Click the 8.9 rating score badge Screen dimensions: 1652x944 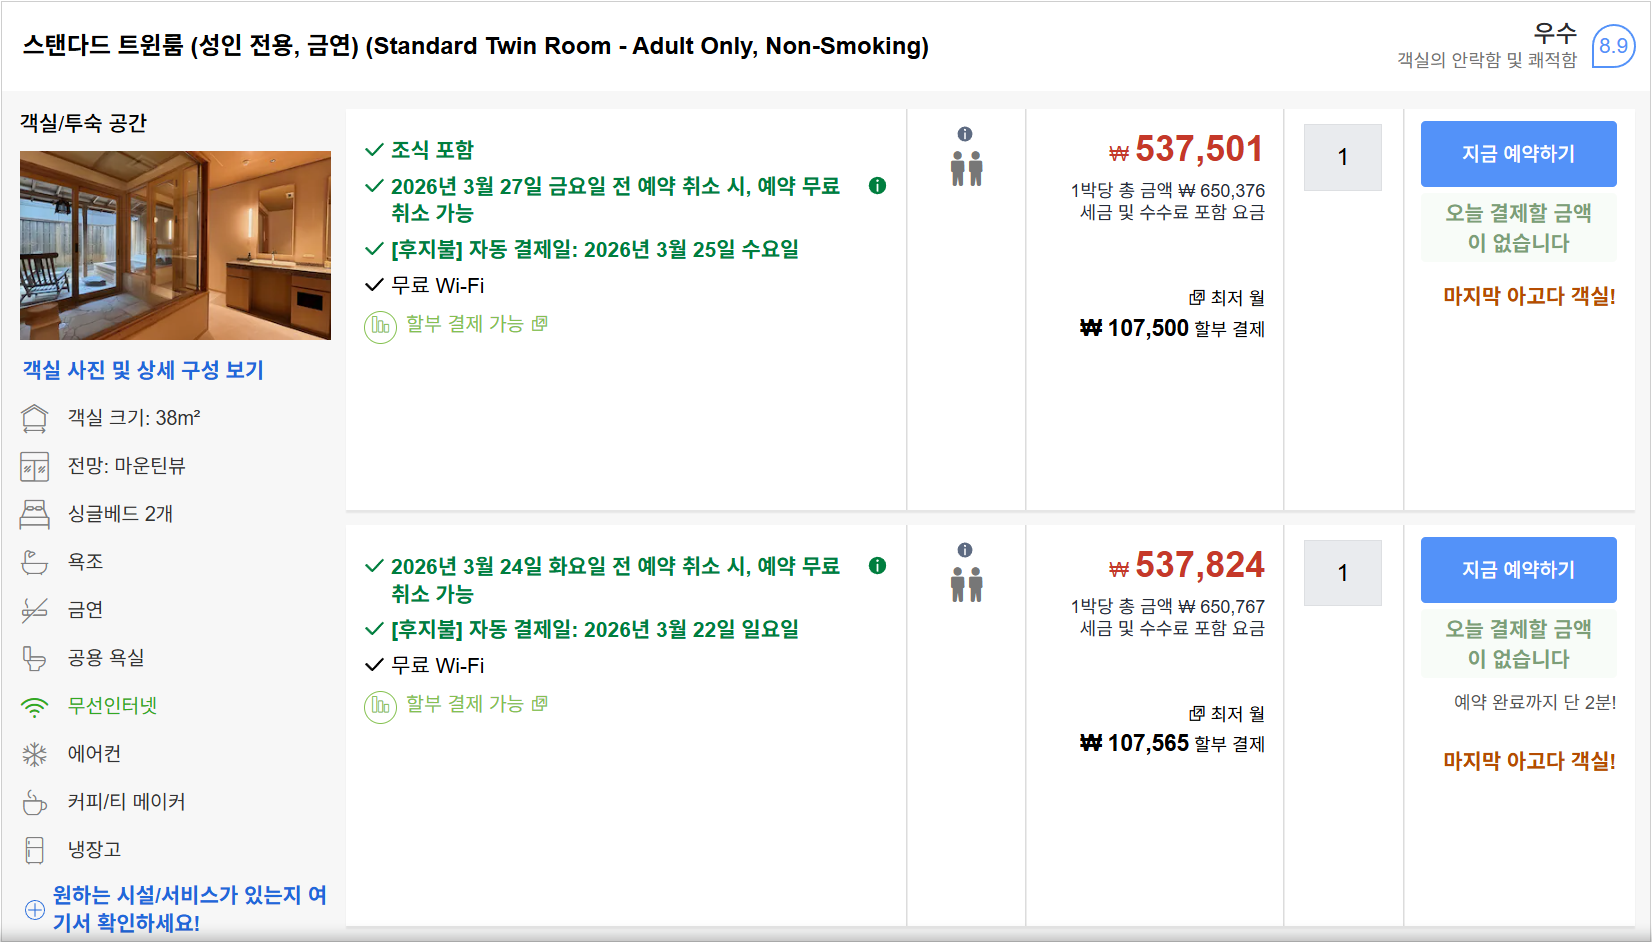[x=1612, y=46]
